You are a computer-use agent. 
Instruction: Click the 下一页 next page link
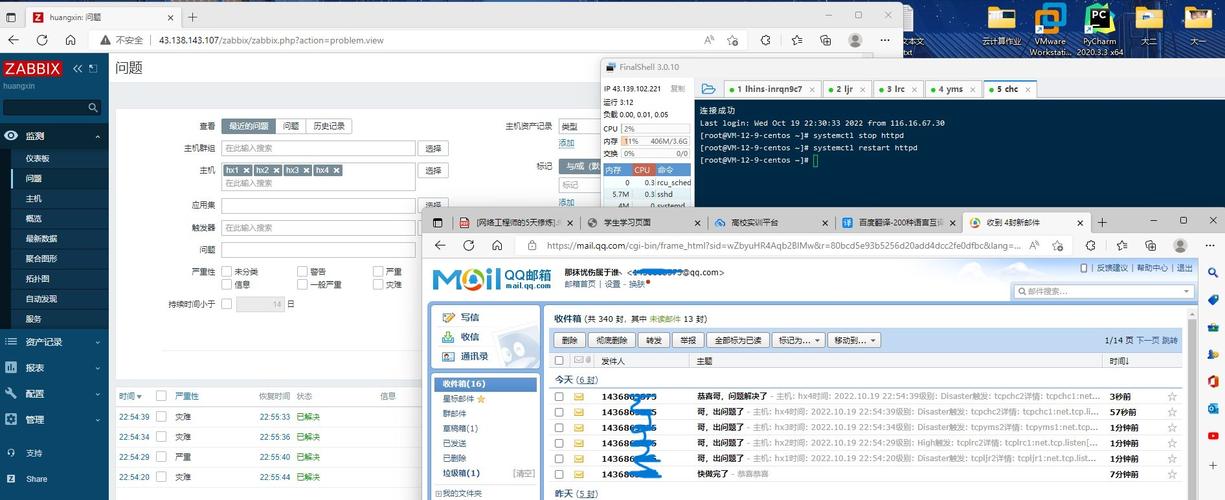[1146, 340]
